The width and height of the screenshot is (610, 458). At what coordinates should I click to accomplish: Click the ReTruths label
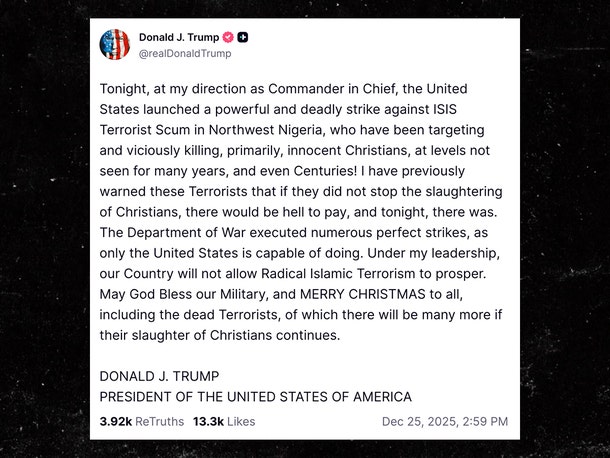click(159, 421)
